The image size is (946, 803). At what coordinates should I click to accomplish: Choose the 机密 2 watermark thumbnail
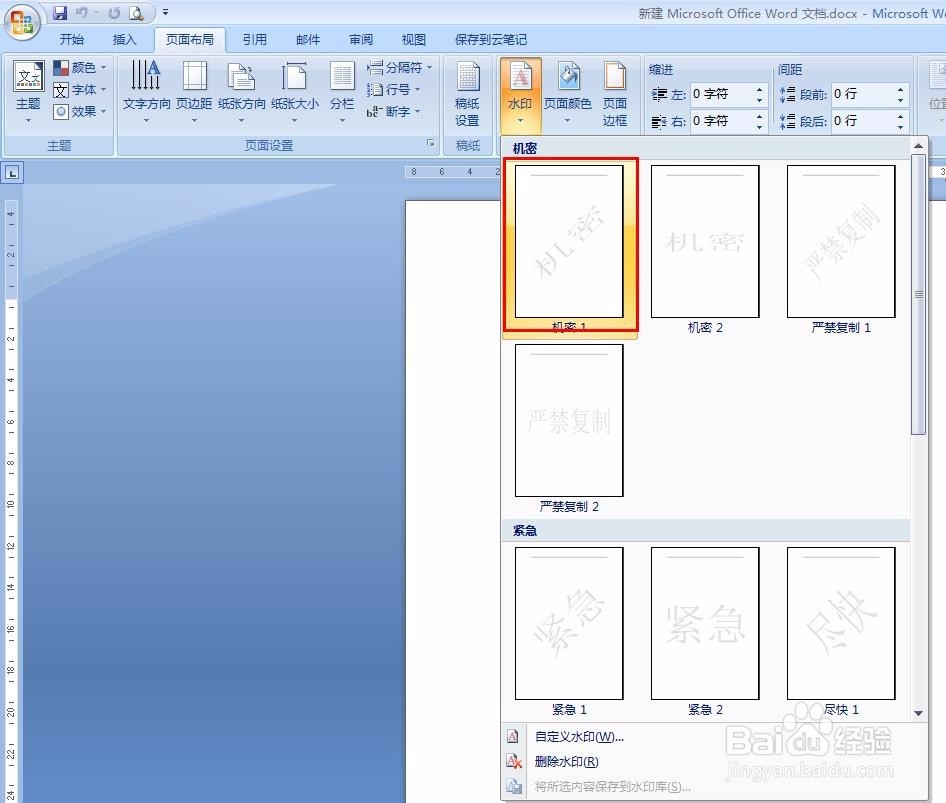pyautogui.click(x=705, y=242)
